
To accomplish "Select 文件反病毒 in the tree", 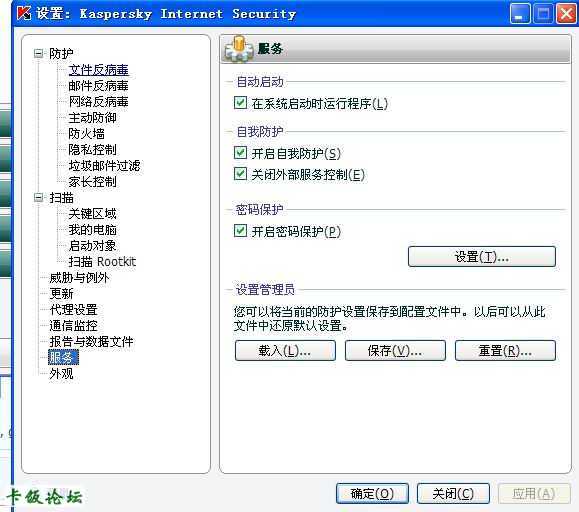I will pyautogui.click(x=99, y=70).
